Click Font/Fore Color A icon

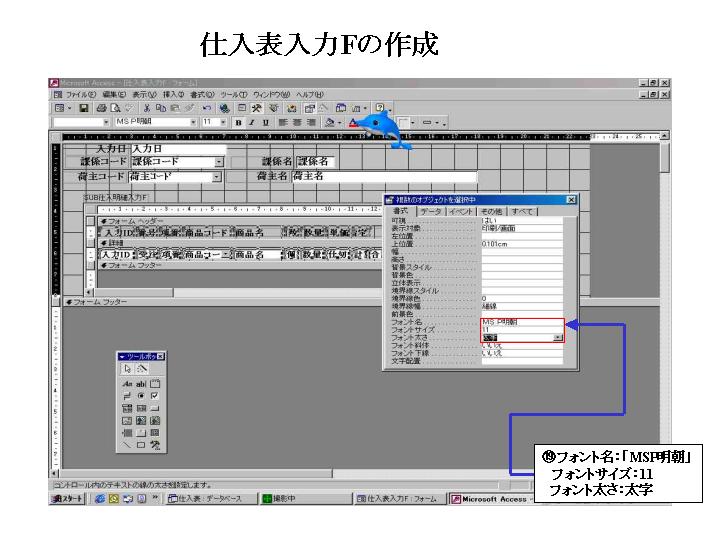(x=353, y=123)
